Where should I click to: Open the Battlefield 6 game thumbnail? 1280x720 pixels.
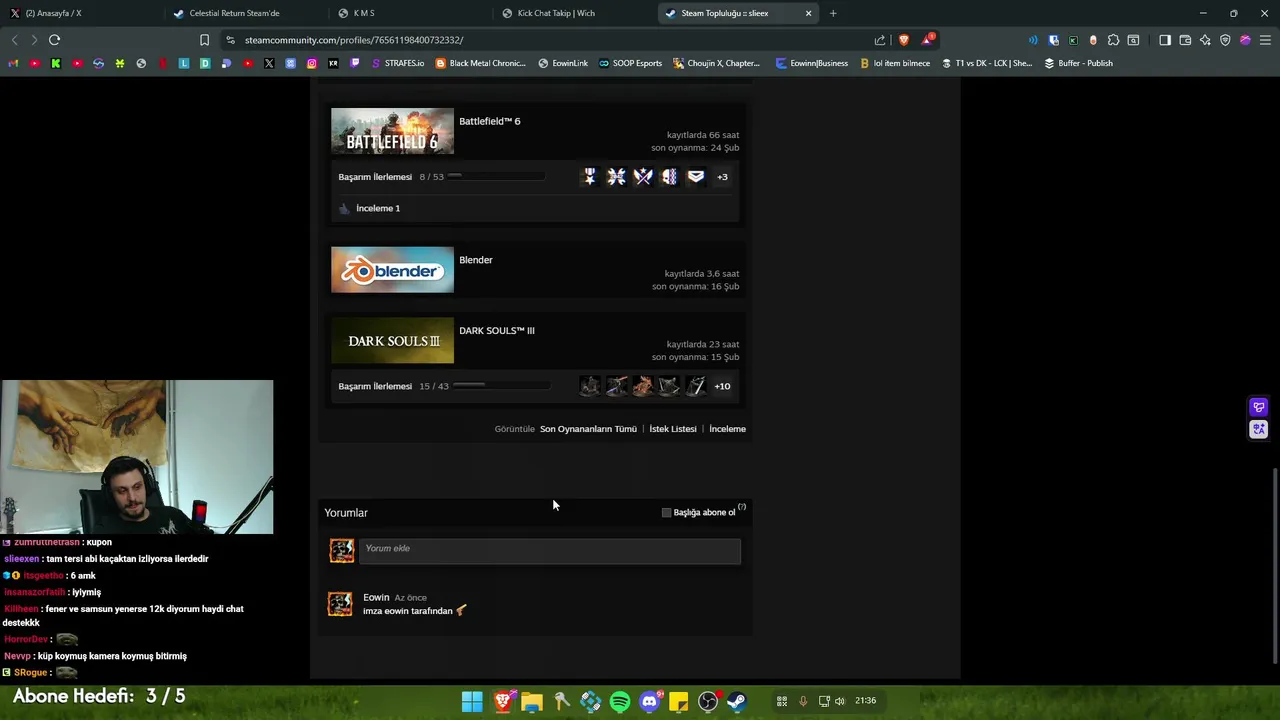[x=392, y=131]
